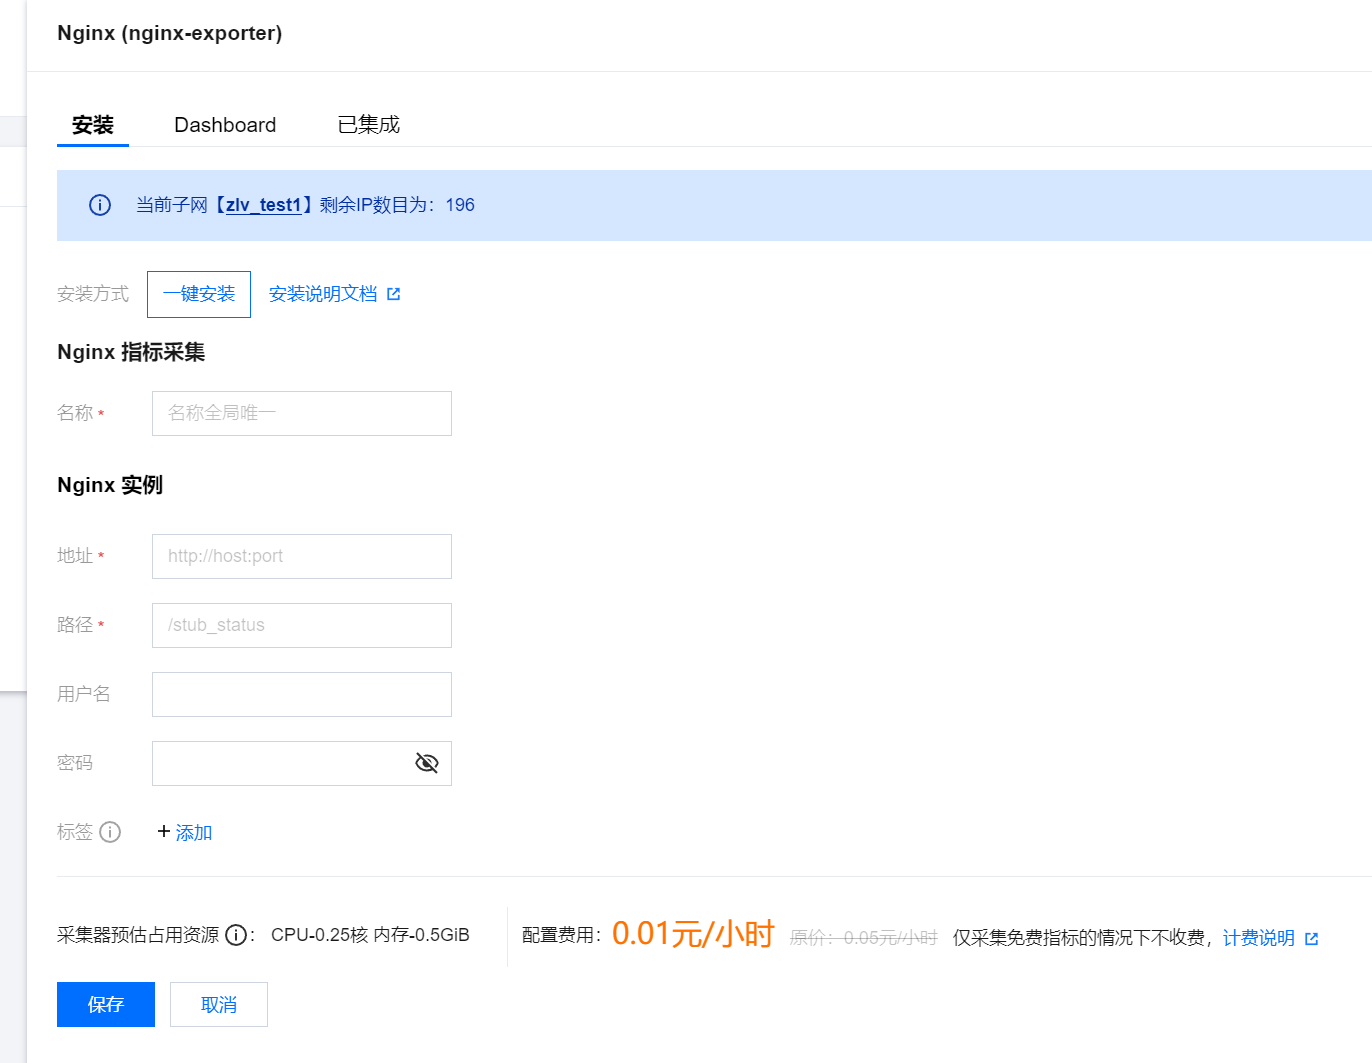Switch to the 安装 tab

pyautogui.click(x=93, y=125)
